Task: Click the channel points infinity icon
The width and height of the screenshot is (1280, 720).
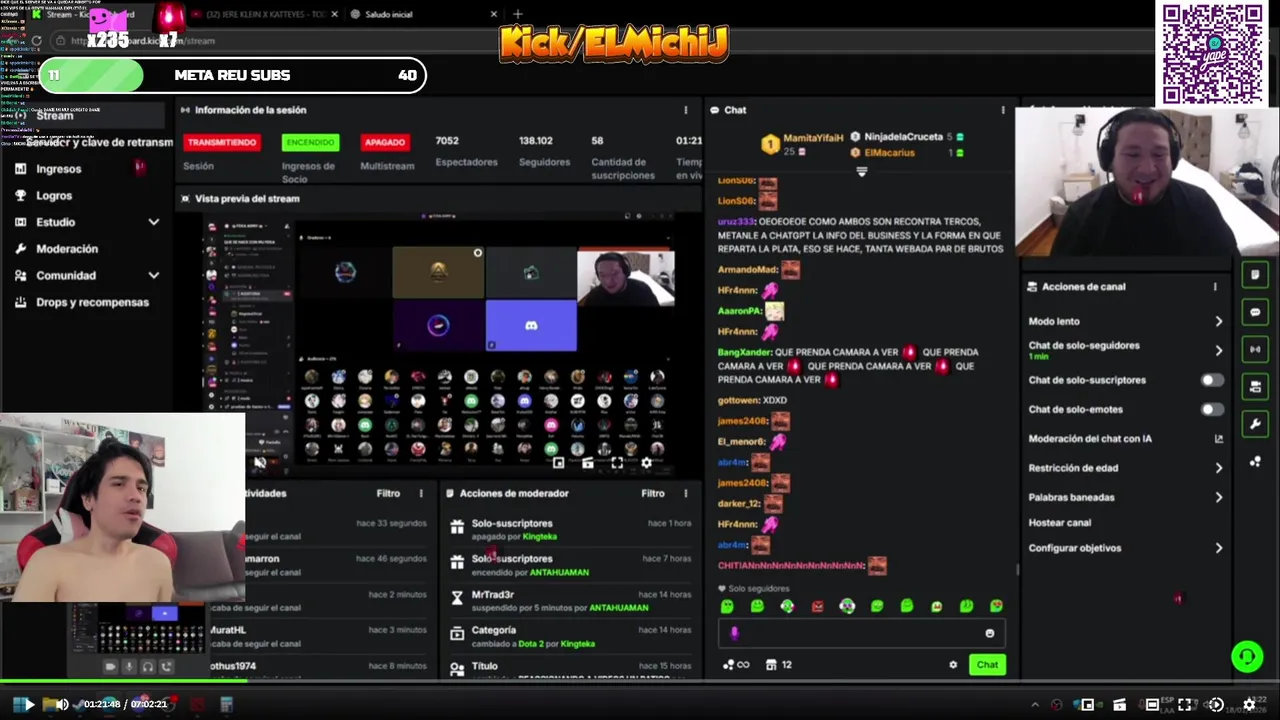Action: pos(736,665)
